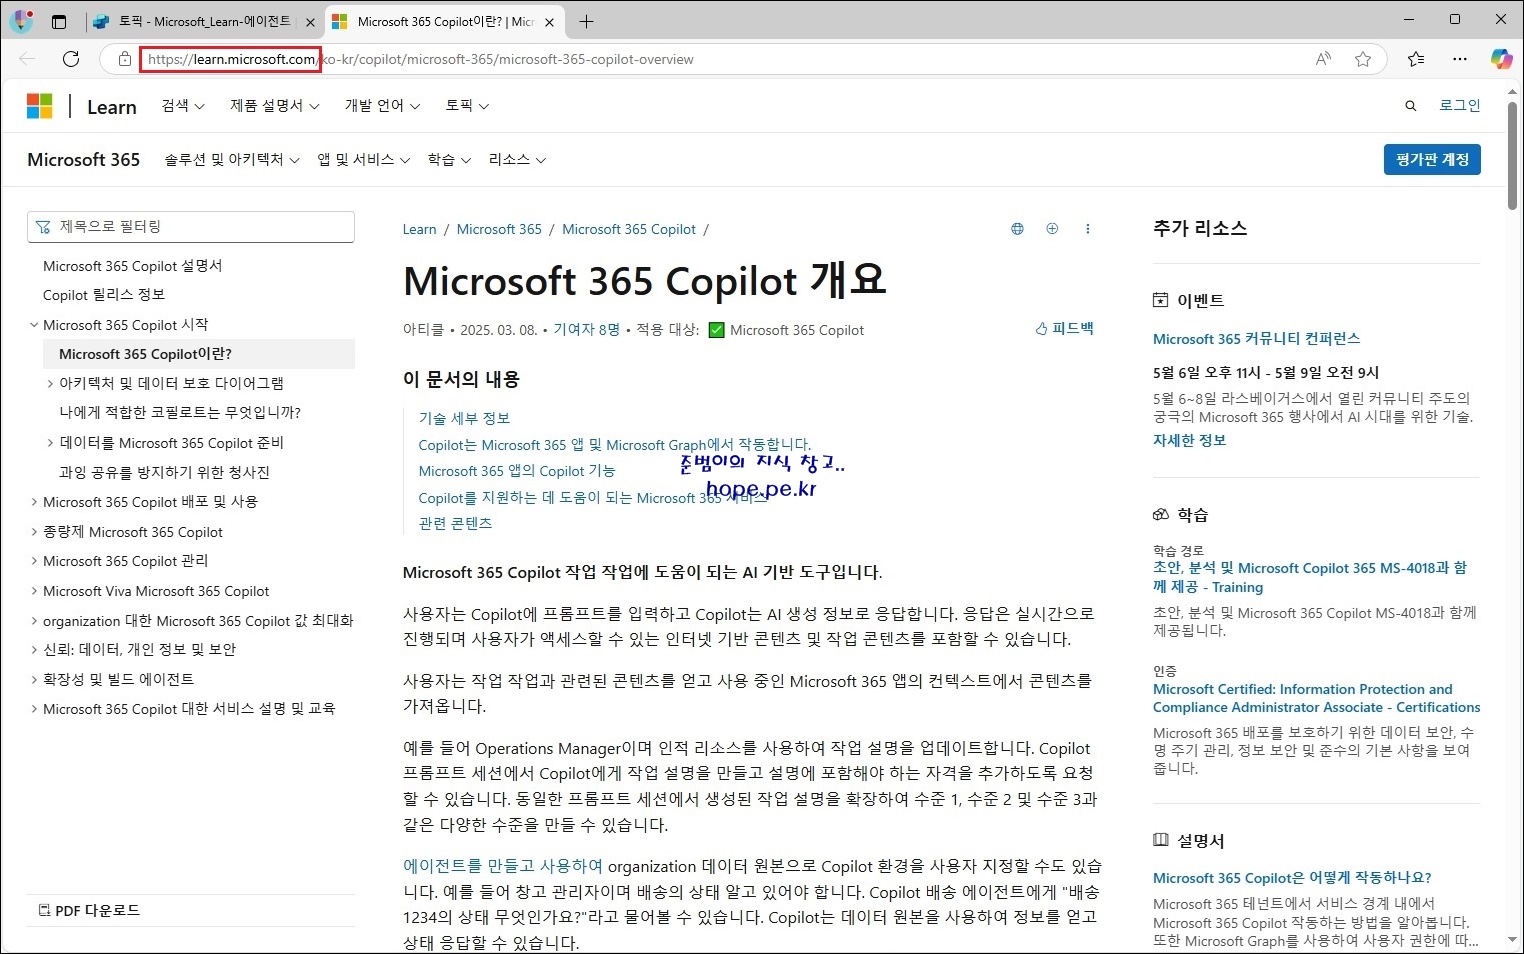This screenshot has height=954, width=1524.
Task: Open 기여자 8명 contributors link
Action: coord(587,330)
